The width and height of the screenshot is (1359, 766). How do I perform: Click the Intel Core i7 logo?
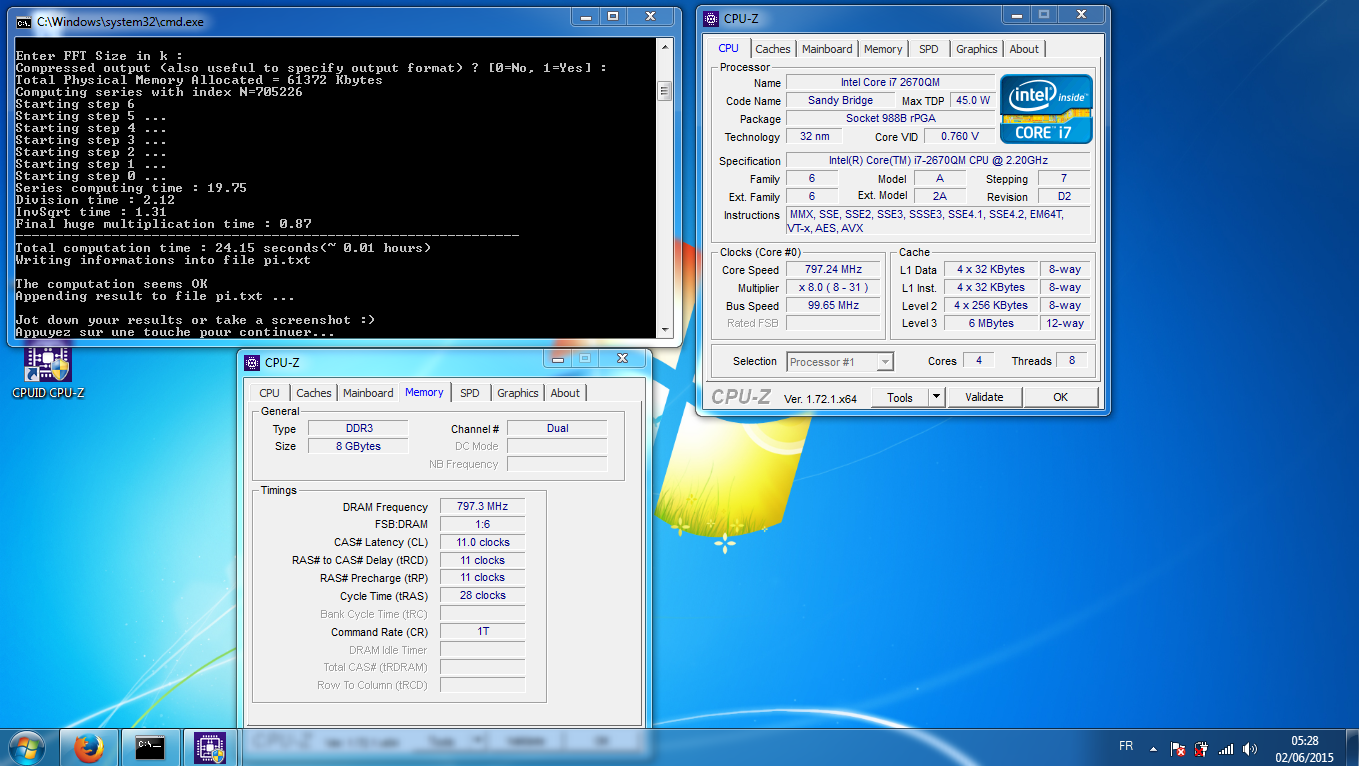point(1046,109)
